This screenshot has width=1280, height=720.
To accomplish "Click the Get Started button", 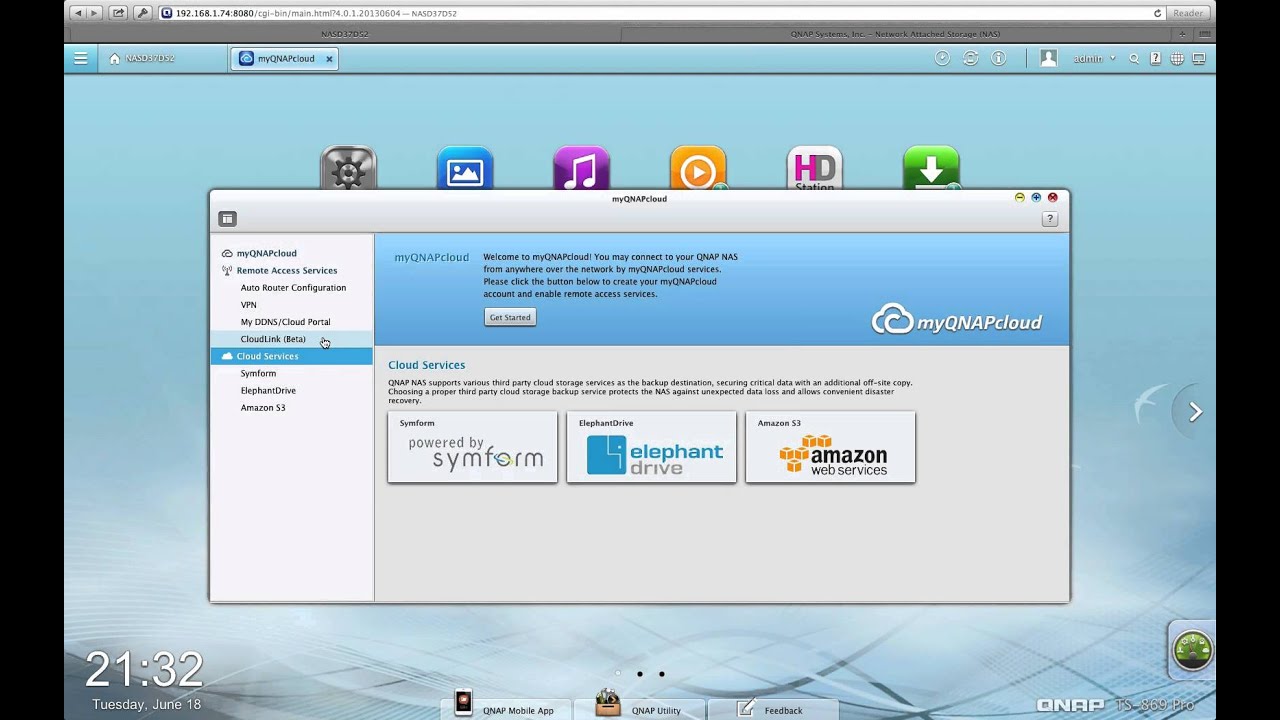I will tap(510, 317).
